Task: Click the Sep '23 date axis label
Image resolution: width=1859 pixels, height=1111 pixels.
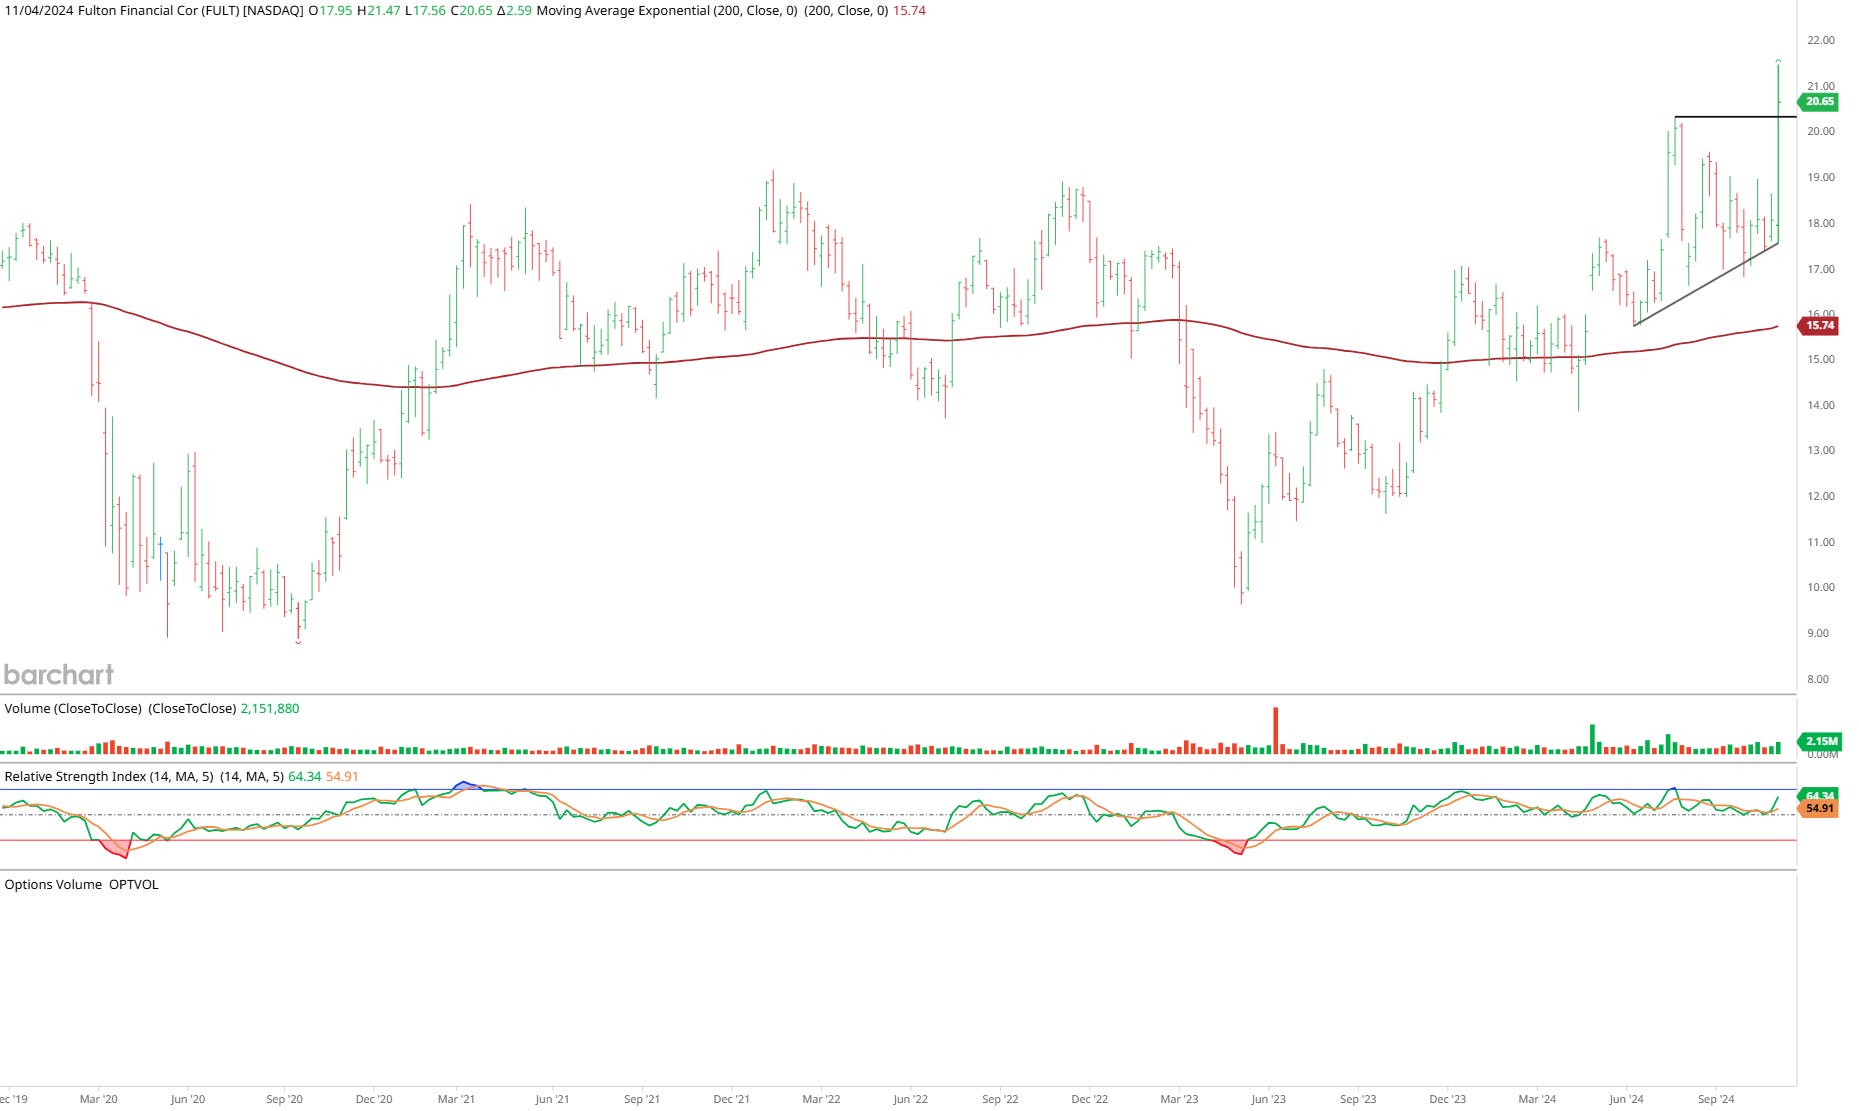Action: point(1358,1099)
